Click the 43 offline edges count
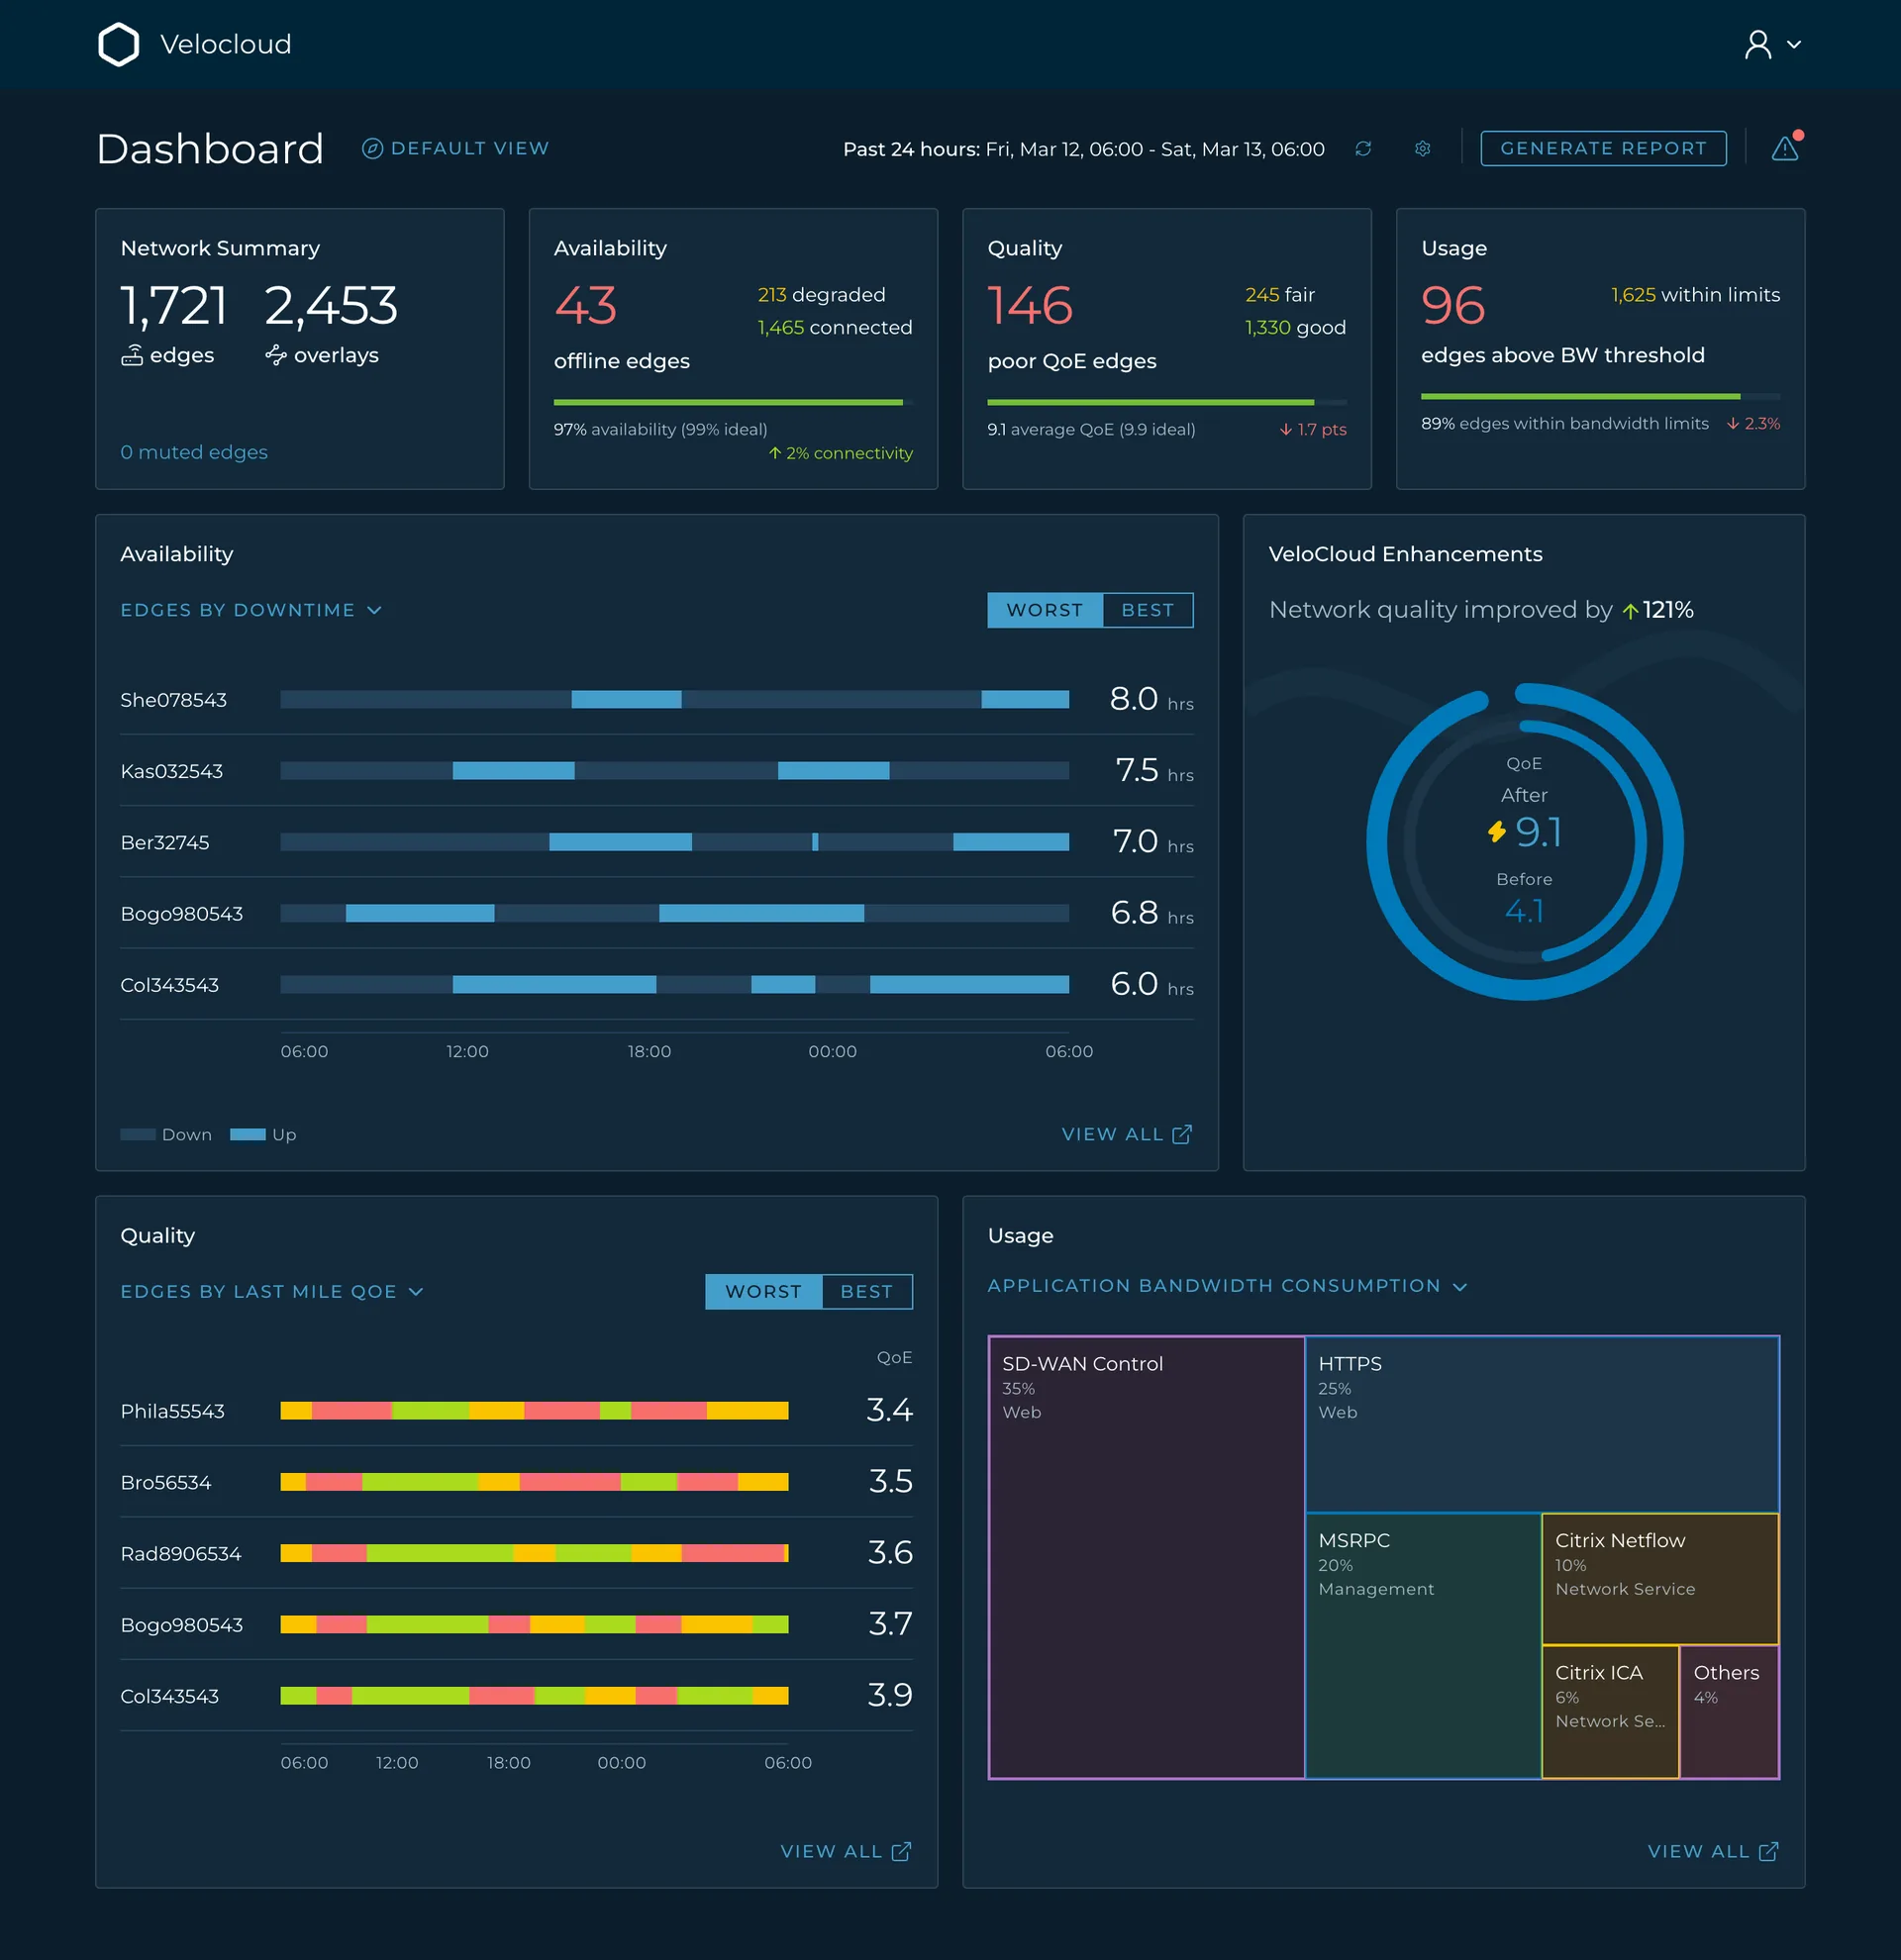 (586, 305)
